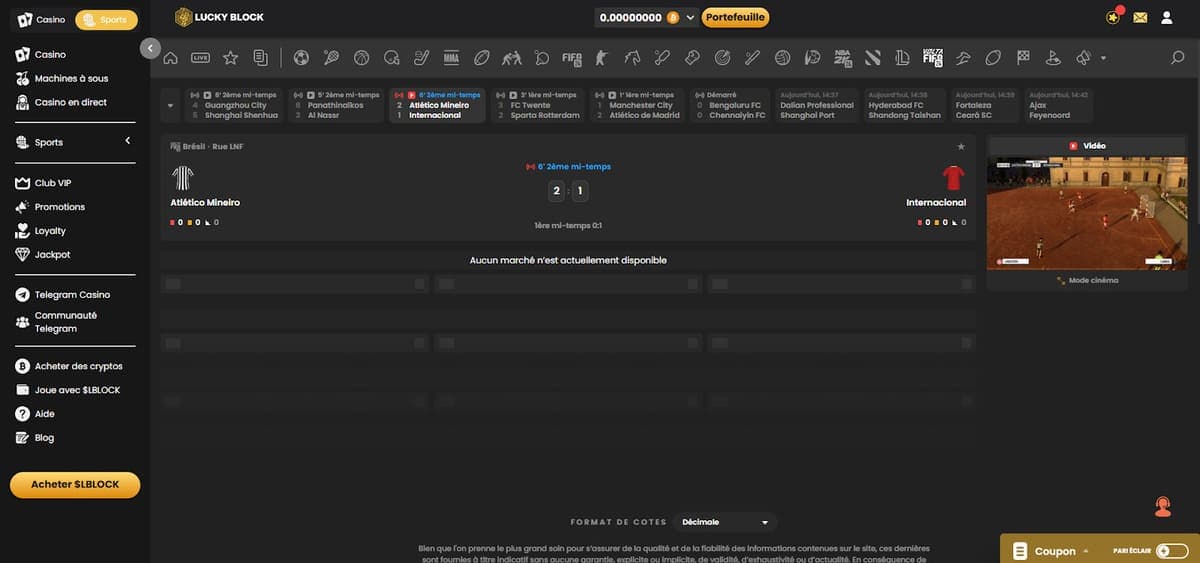This screenshot has height=563, width=1200.
Task: Favorite the Atlético Mineiro match star
Action: pyautogui.click(x=961, y=147)
